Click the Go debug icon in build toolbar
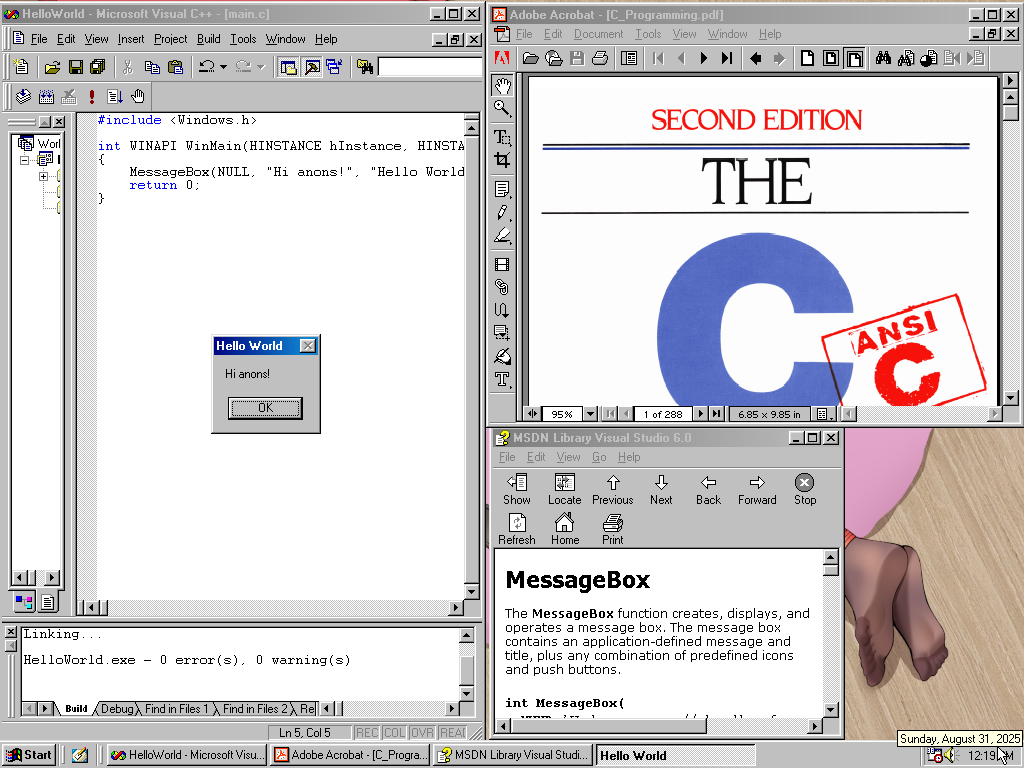Viewport: 1024px width, 768px height. (x=115, y=97)
